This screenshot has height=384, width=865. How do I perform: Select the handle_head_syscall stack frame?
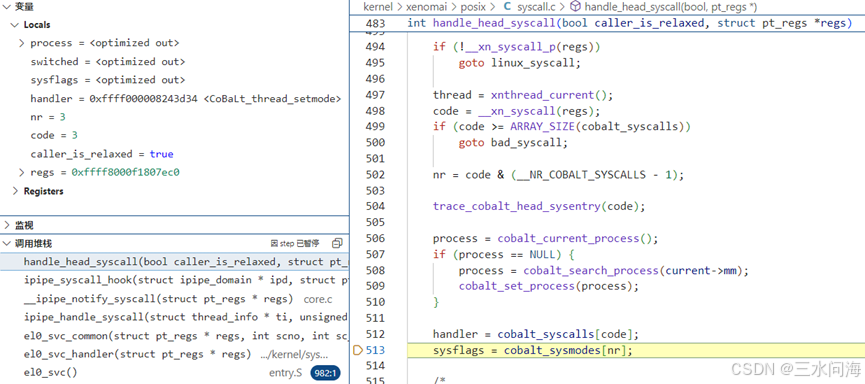coord(174,262)
